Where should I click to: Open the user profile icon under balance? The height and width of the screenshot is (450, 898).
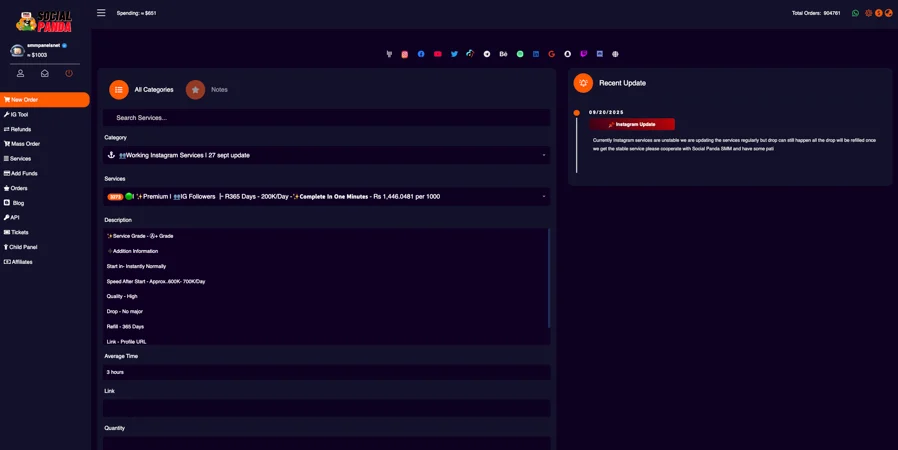[x=20, y=73]
